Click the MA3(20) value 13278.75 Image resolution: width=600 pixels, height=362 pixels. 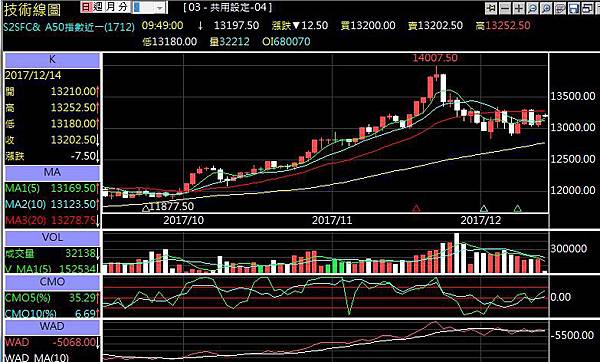(73, 220)
